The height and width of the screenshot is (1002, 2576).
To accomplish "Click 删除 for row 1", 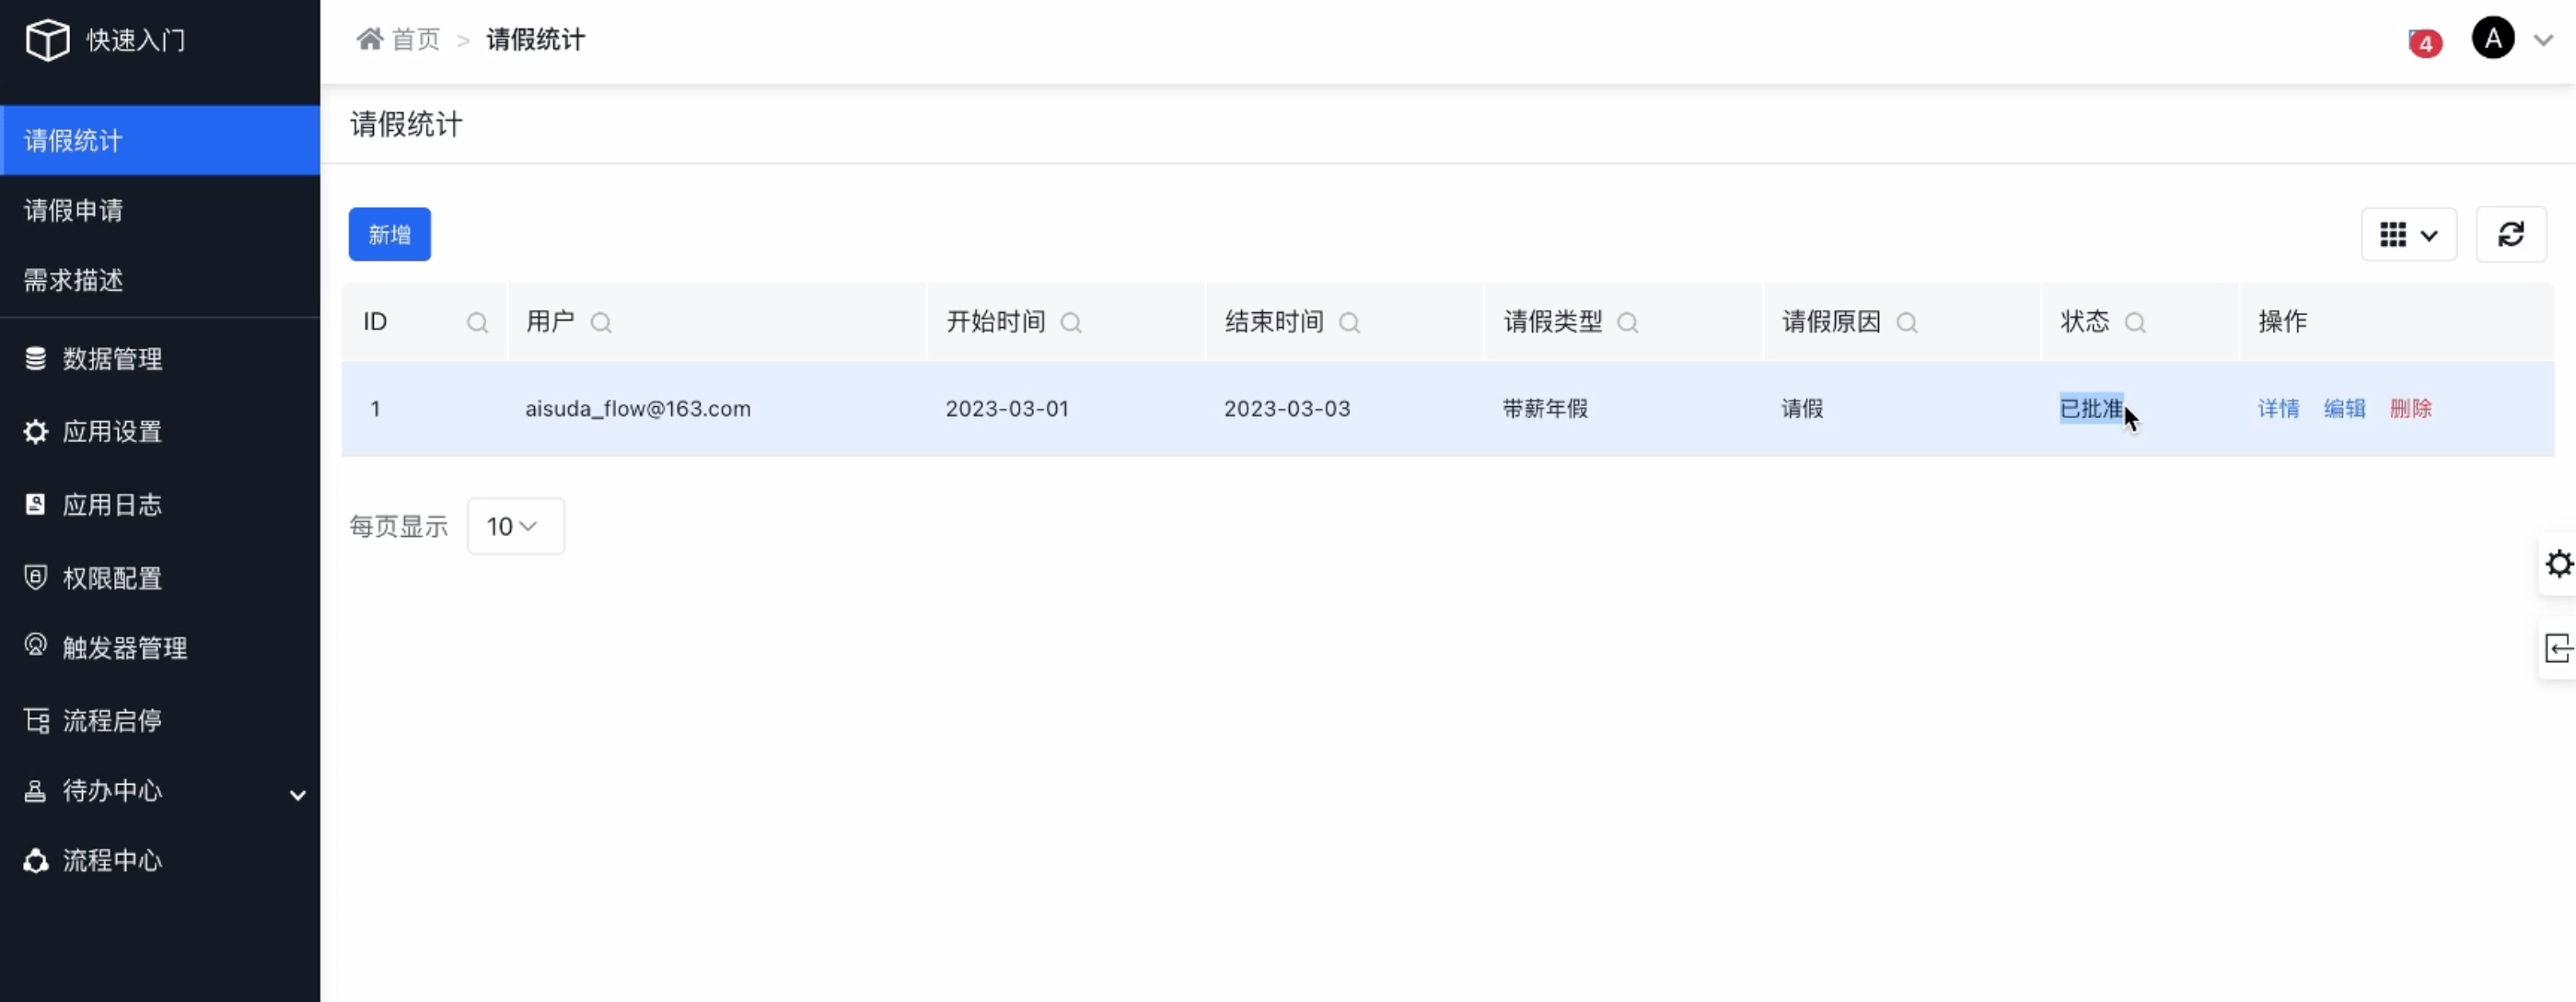I will (x=2410, y=408).
